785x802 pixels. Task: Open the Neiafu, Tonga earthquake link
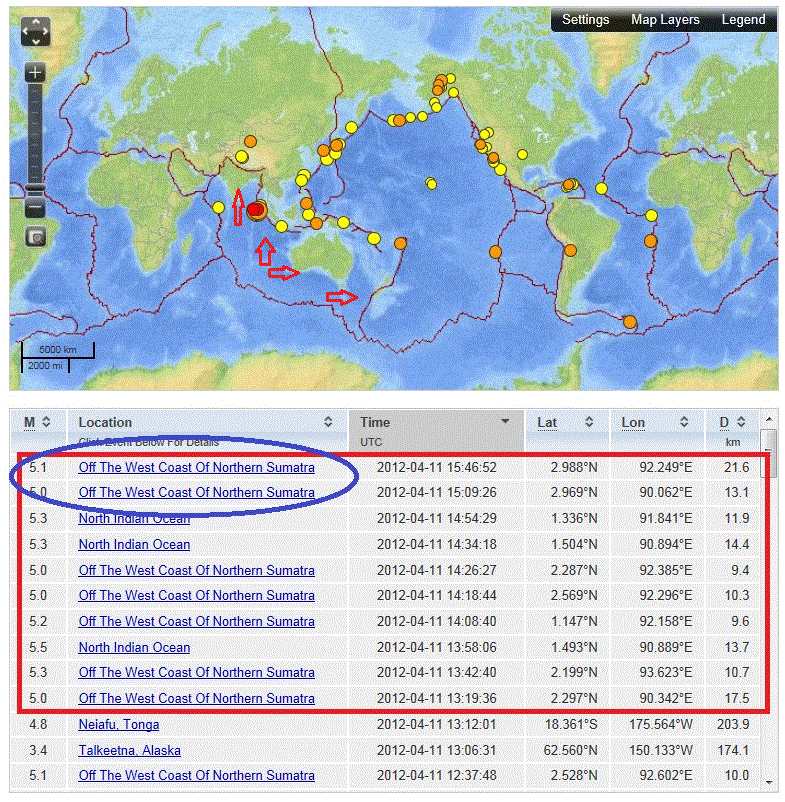click(x=119, y=724)
